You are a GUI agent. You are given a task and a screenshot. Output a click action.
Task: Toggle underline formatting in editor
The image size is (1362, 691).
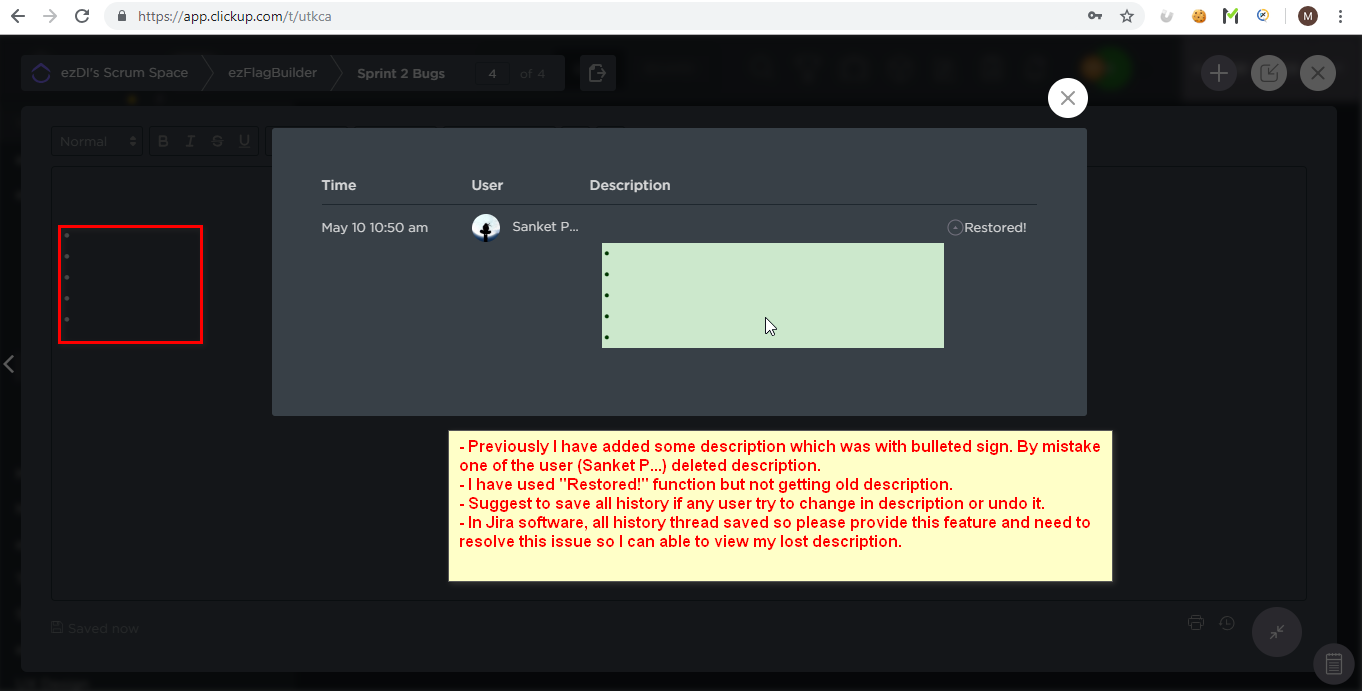pyautogui.click(x=244, y=142)
